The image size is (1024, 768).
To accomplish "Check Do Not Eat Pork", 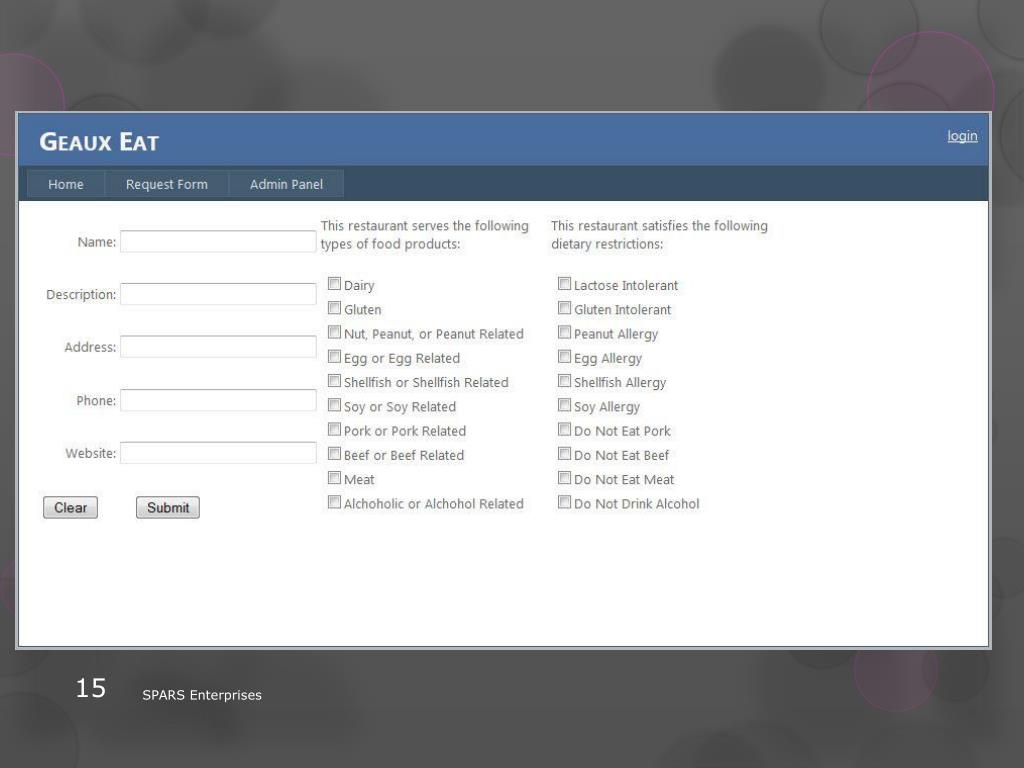I will pos(564,430).
